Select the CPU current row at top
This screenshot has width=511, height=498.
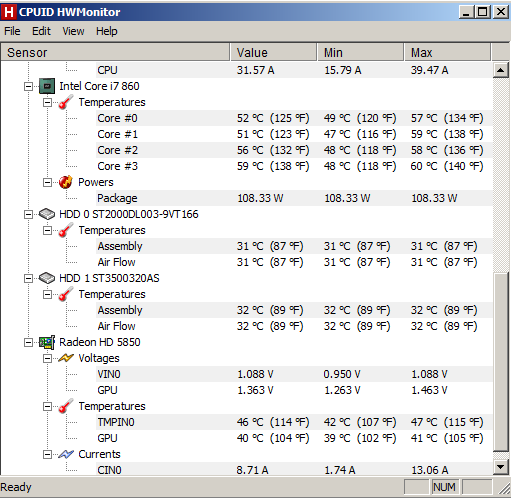click(294, 70)
